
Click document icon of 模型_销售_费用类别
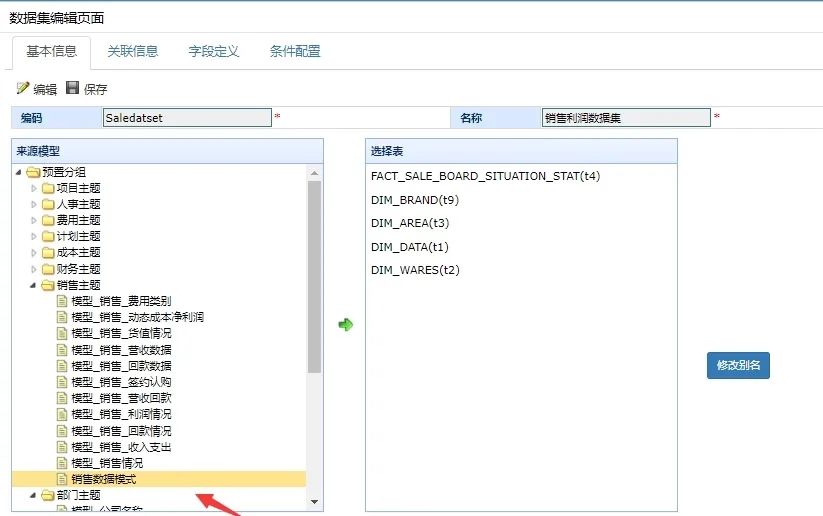point(62,301)
